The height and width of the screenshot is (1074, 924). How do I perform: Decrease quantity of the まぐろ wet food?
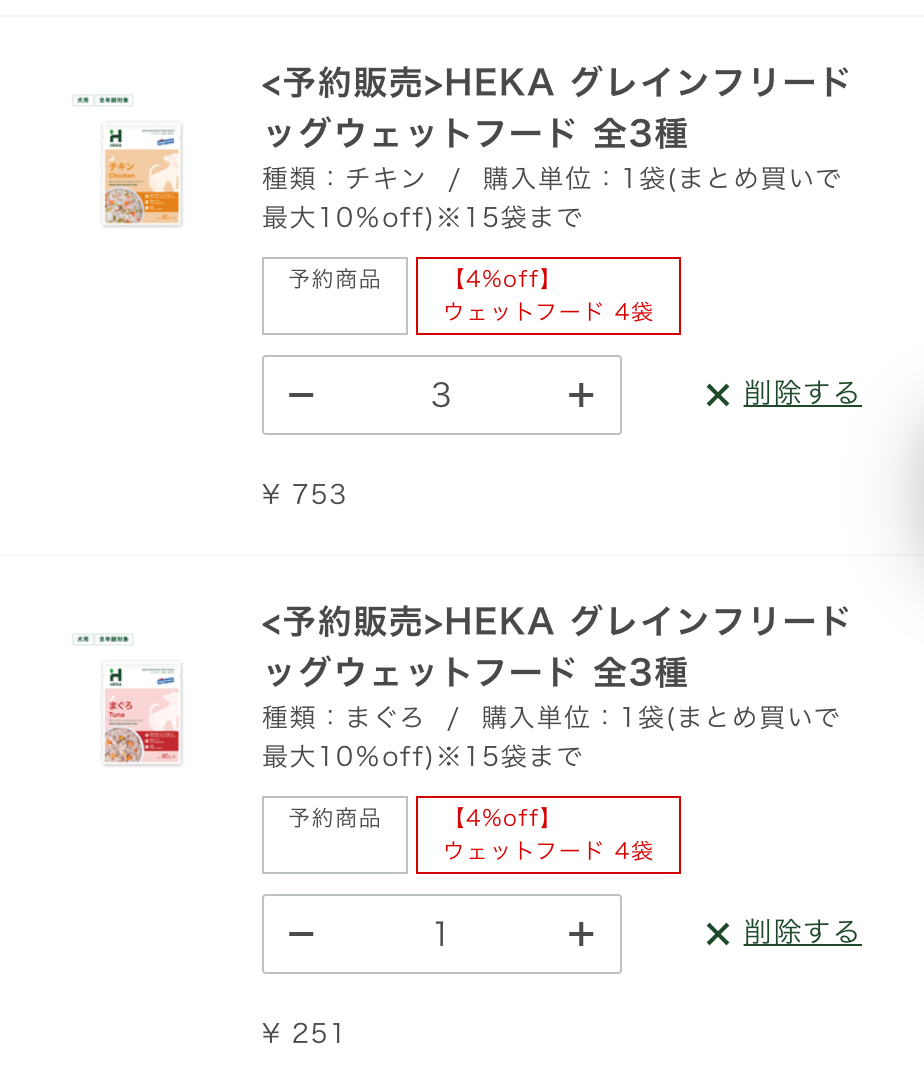click(x=301, y=935)
